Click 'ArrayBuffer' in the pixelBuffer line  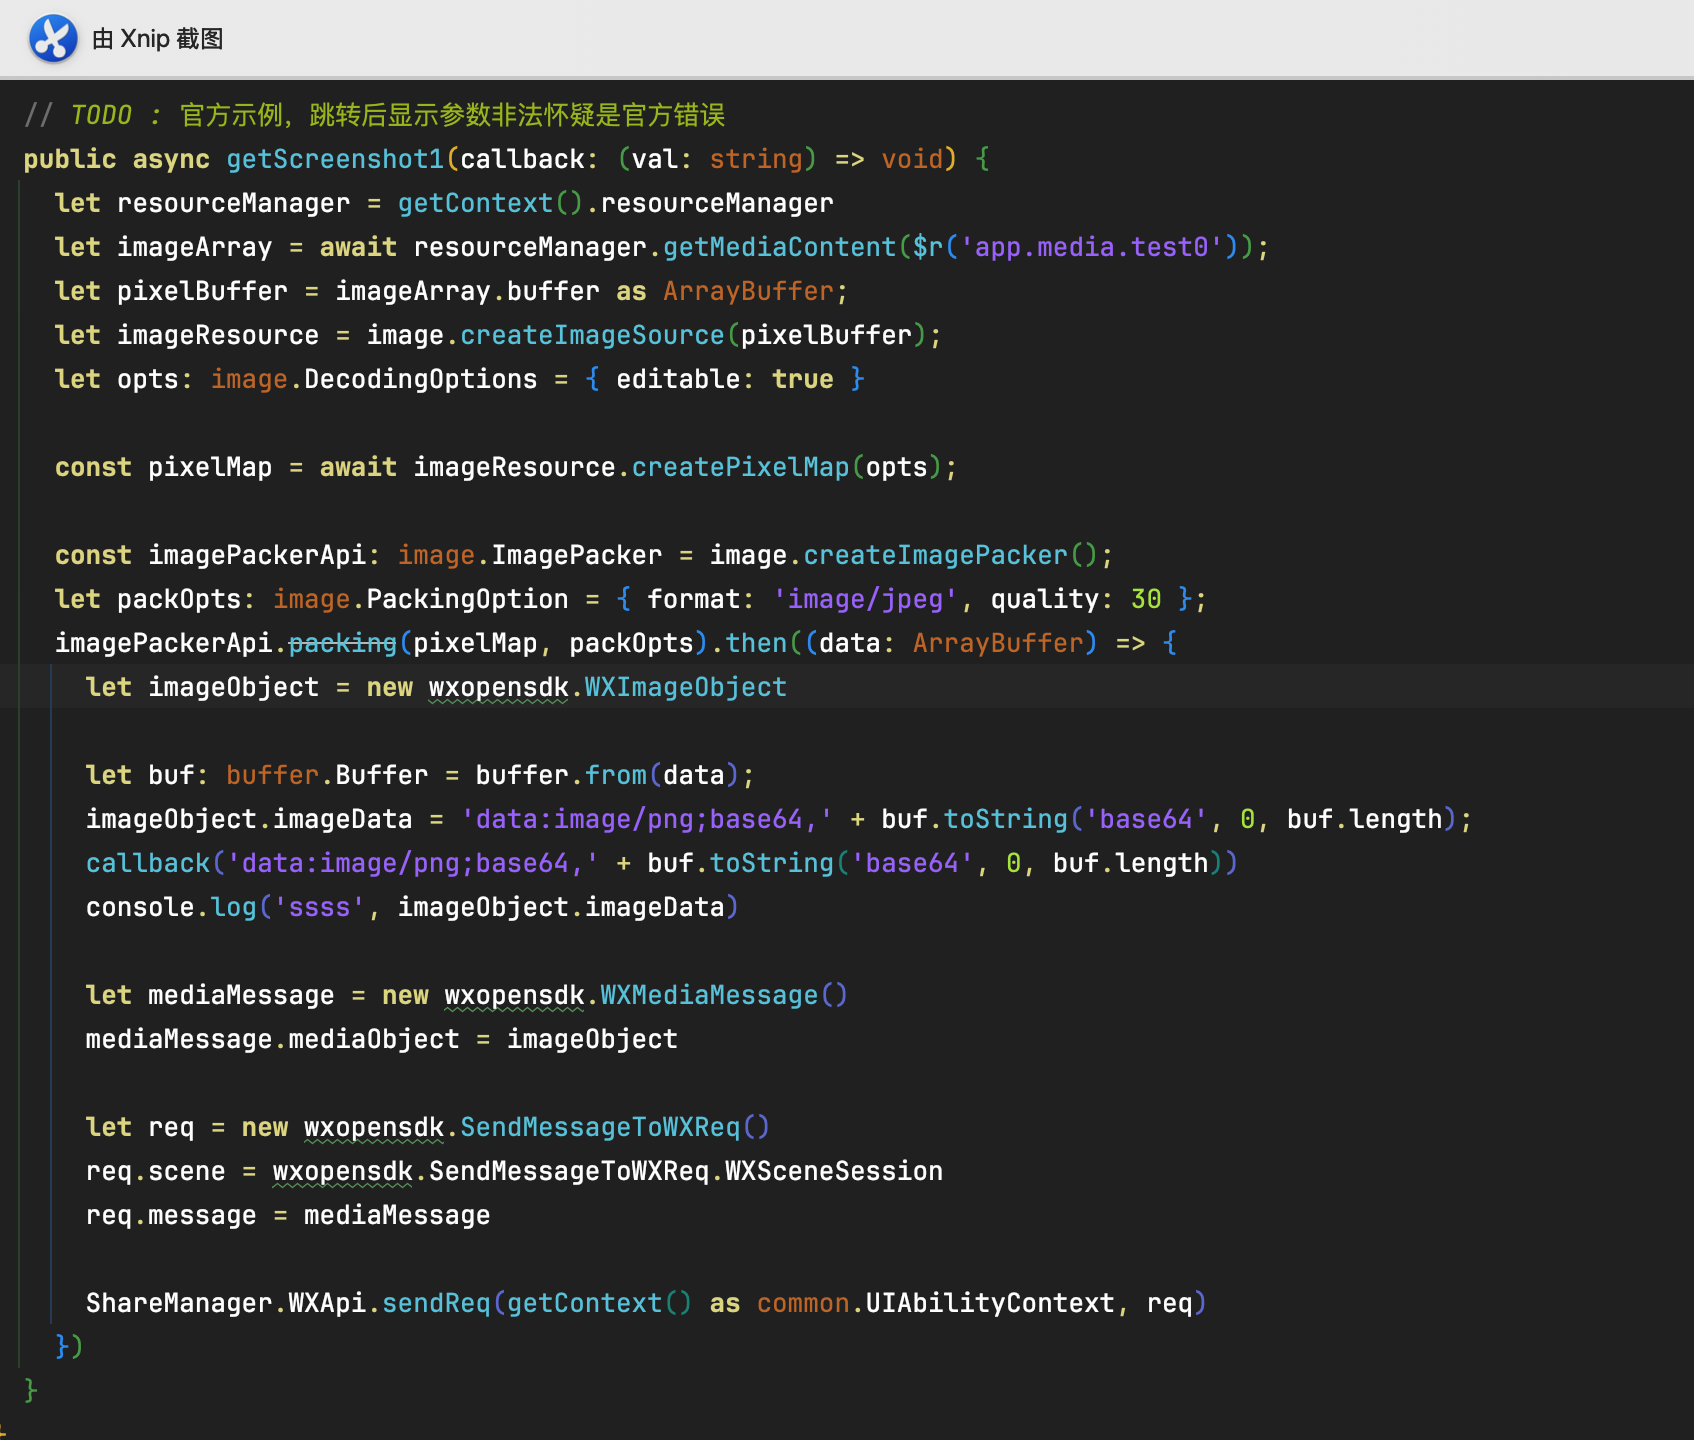coord(748,291)
